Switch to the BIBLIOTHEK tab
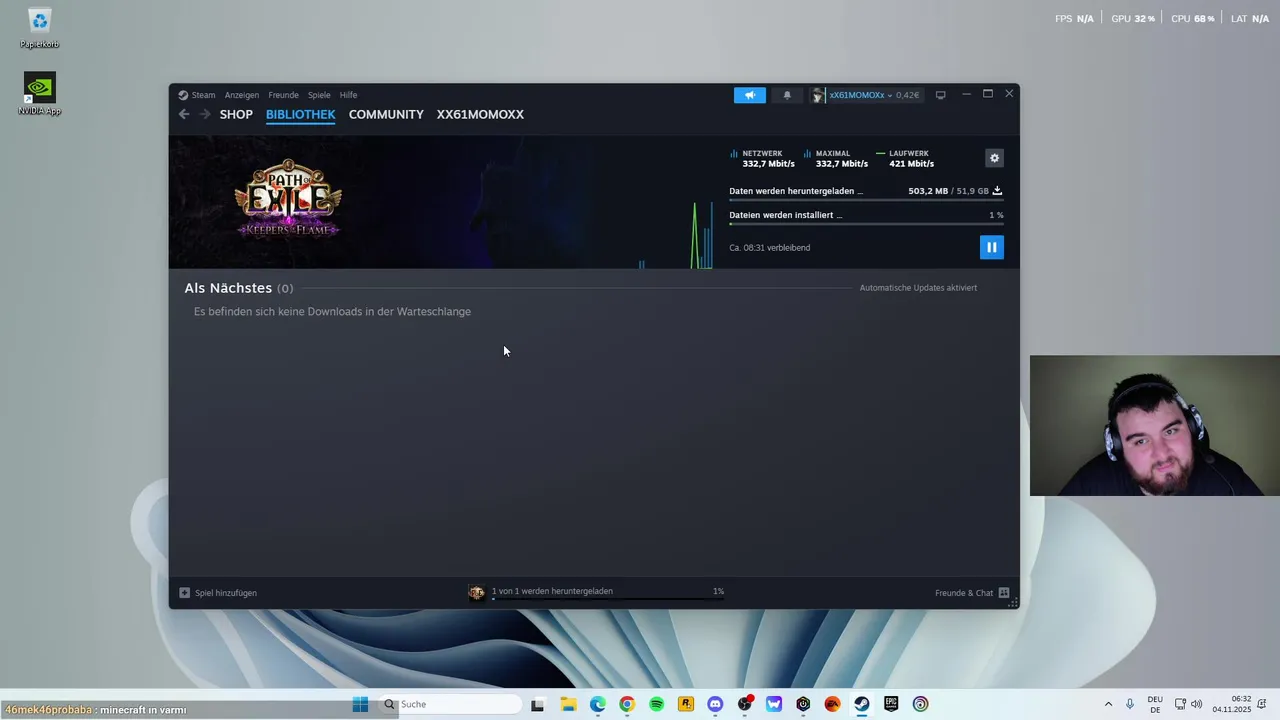This screenshot has height=720, width=1280. [300, 114]
